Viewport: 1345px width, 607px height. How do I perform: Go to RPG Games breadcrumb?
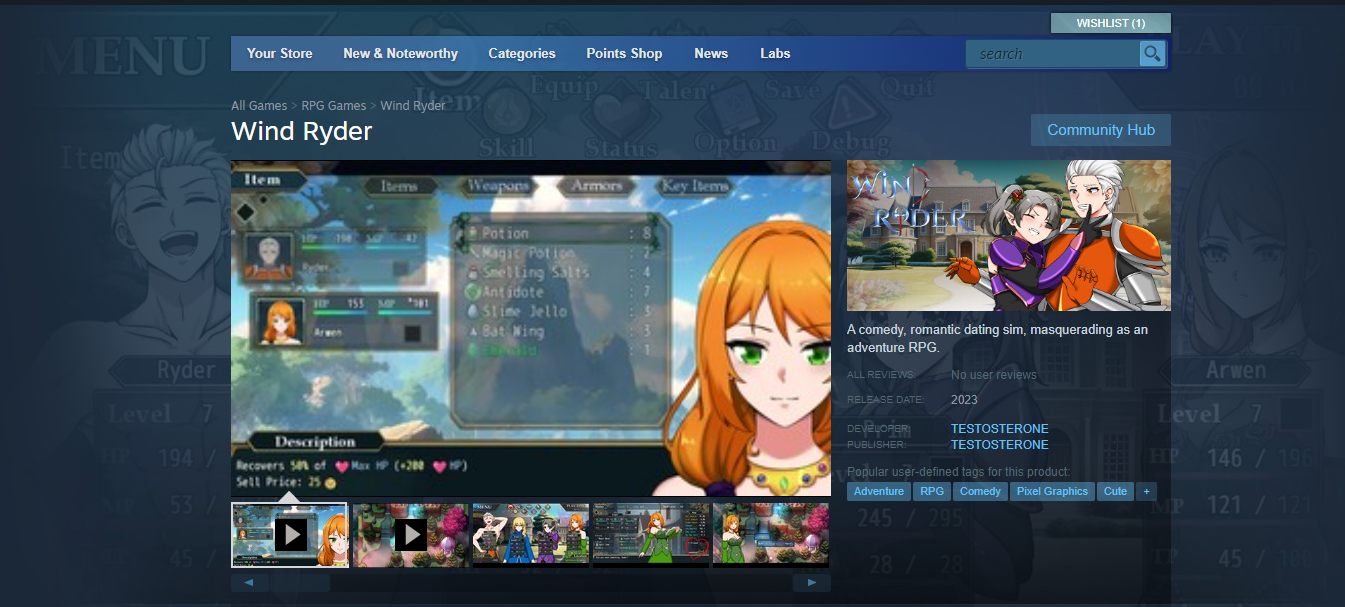point(333,105)
